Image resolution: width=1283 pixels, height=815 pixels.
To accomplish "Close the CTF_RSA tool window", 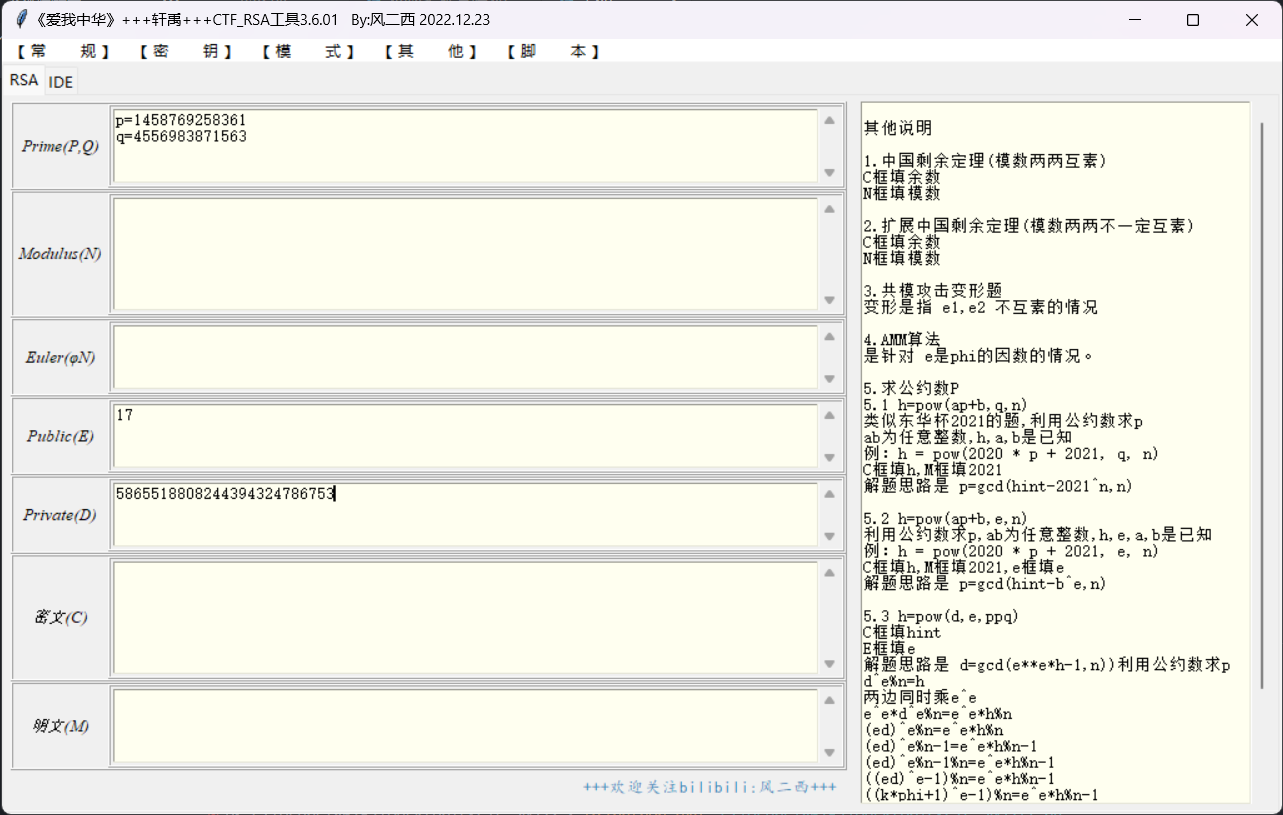I will [x=1252, y=19].
